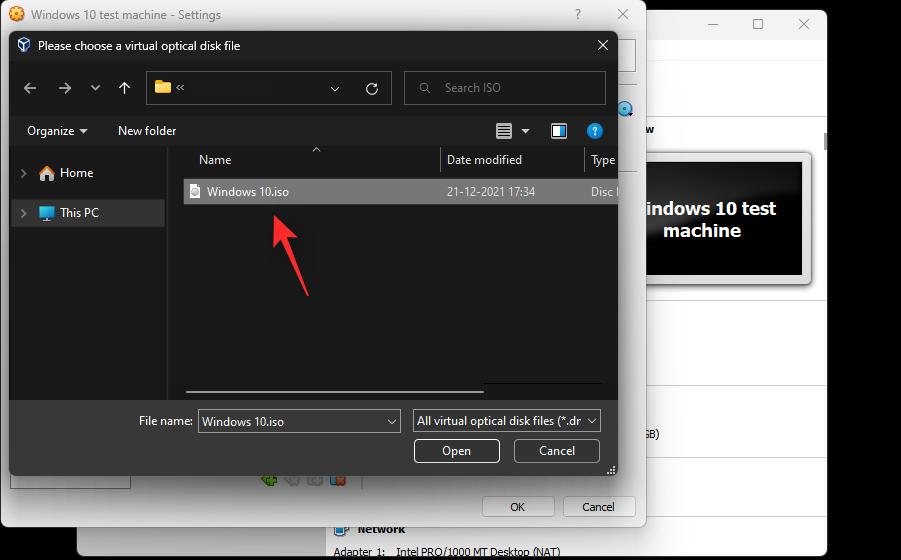901x560 pixels.
Task: Open help in Settings window title bar
Action: [577, 14]
